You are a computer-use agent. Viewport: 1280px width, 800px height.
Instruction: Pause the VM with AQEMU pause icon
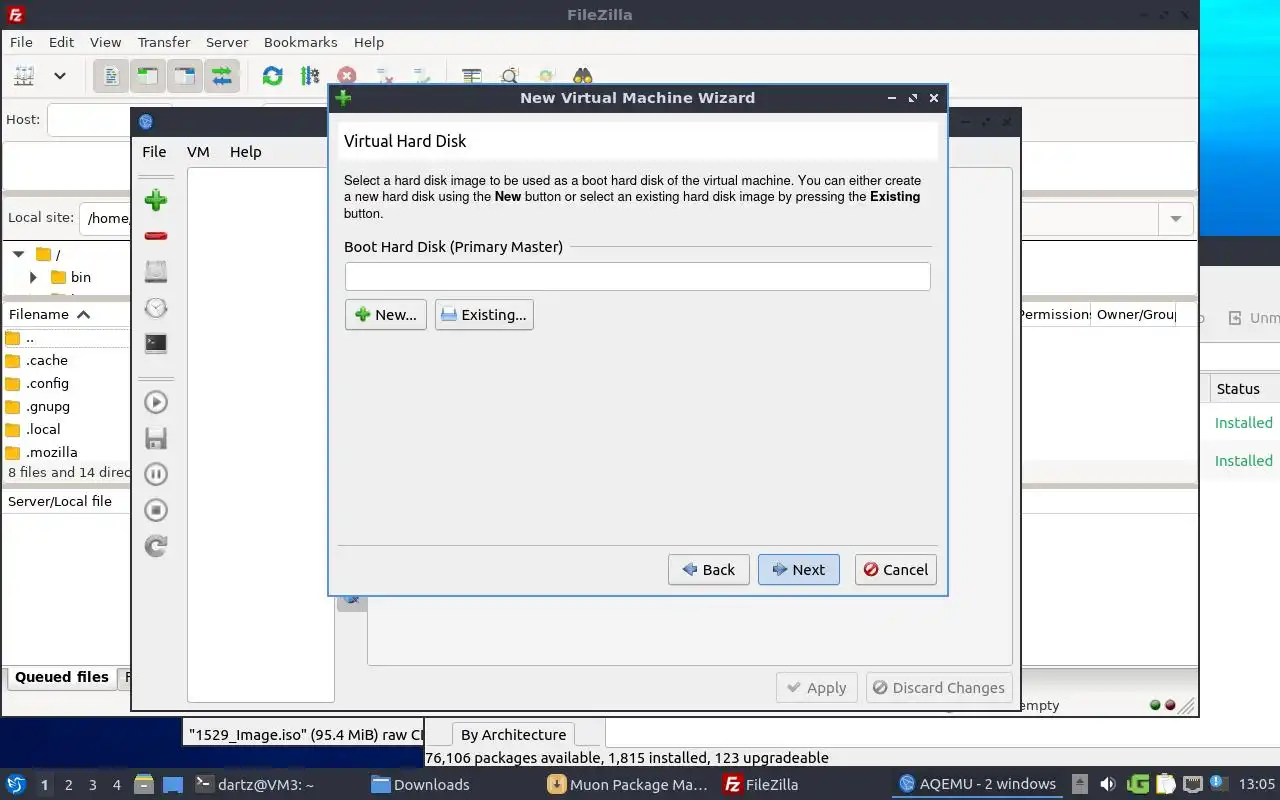(156, 474)
